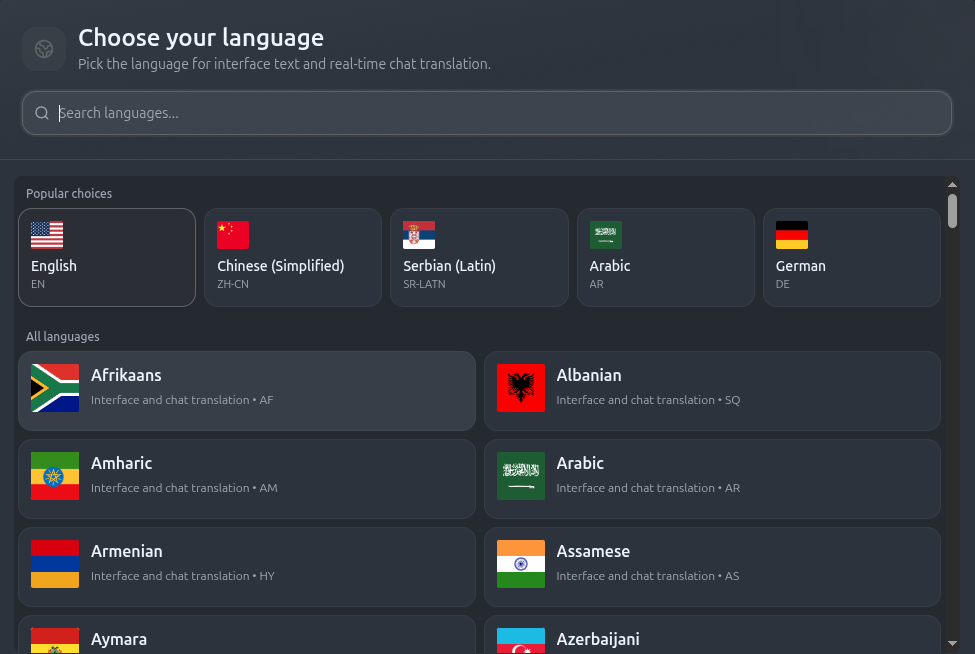Viewport: 975px width, 654px height.
Task: Click the Armenian tricolor flag icon
Action: 55,564
